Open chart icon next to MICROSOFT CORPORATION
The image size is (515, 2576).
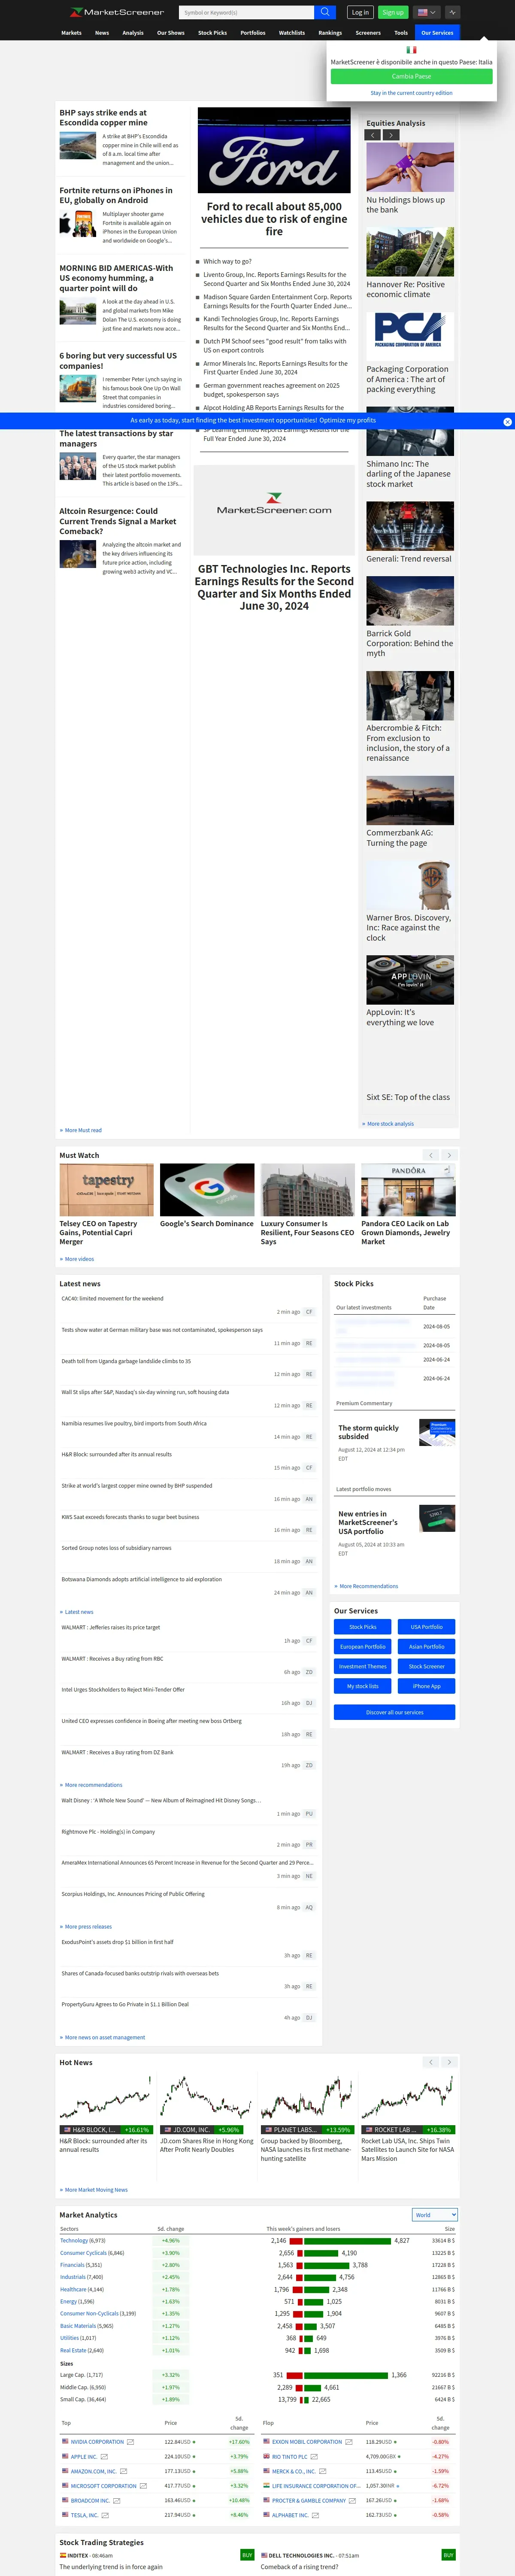click(143, 2486)
